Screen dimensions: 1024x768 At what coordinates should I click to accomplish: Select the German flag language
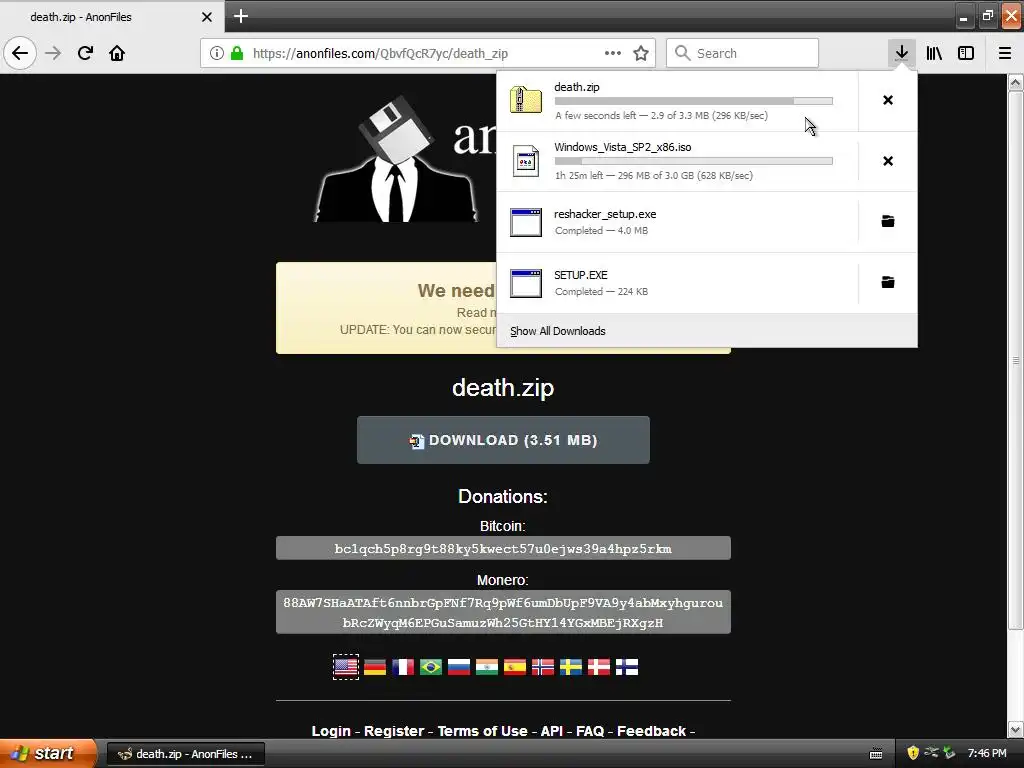click(375, 667)
